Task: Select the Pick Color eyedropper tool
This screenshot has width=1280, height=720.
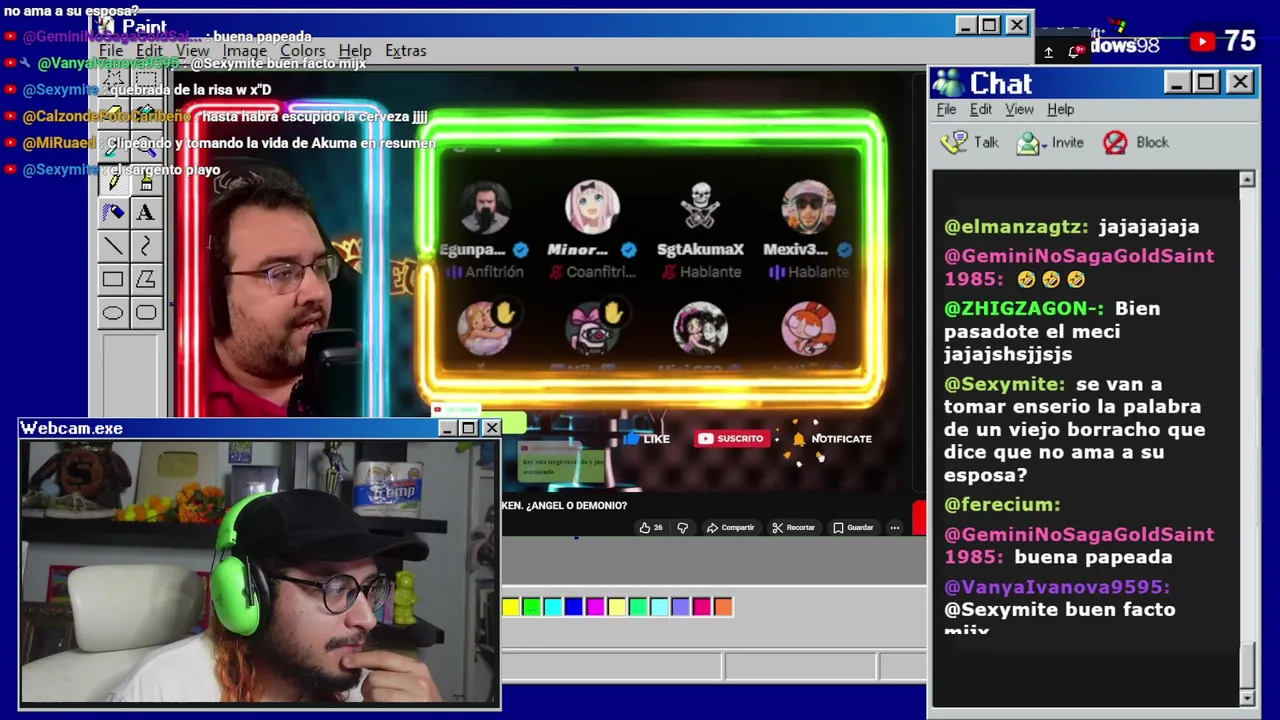Action: [x=113, y=147]
